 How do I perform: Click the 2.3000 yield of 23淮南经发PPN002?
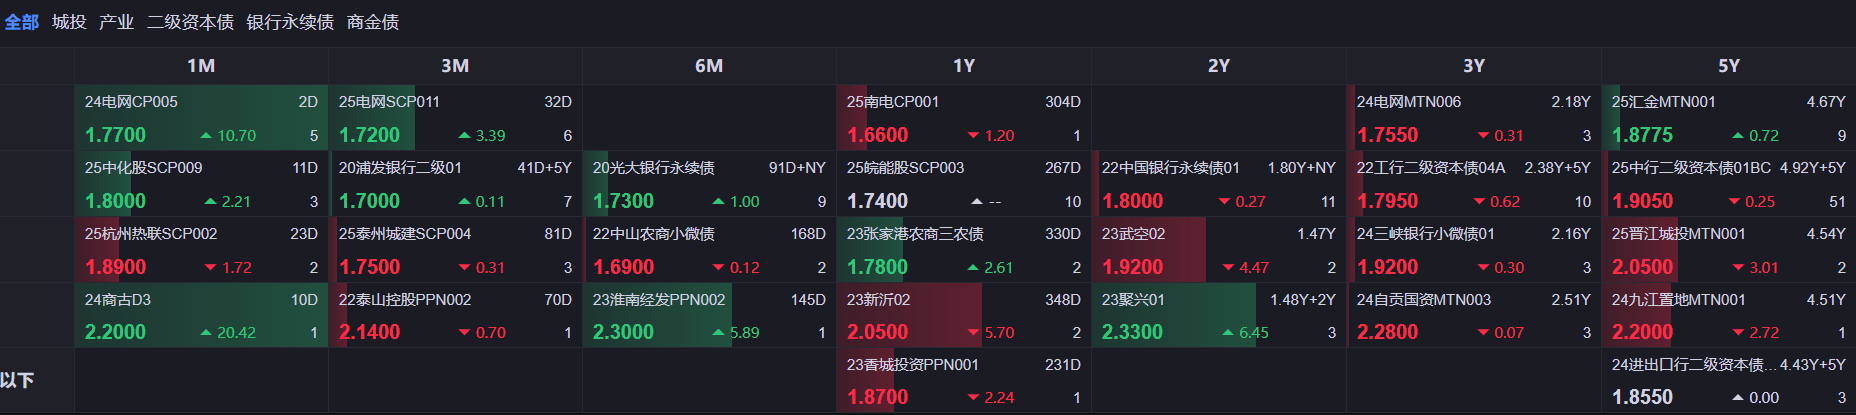point(623,332)
